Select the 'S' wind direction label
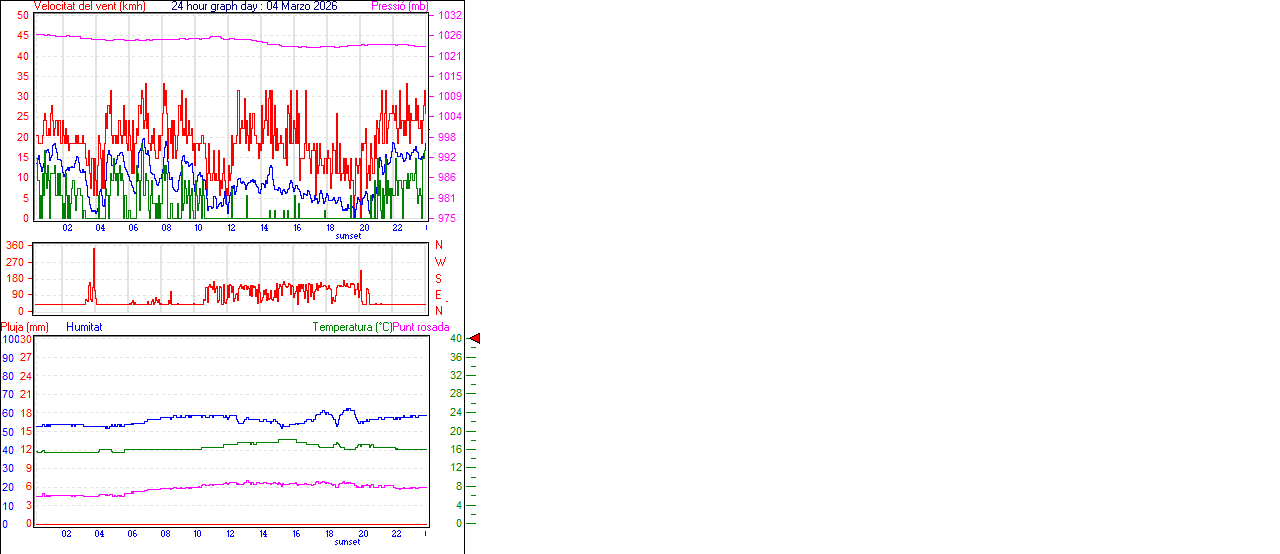 [438, 278]
